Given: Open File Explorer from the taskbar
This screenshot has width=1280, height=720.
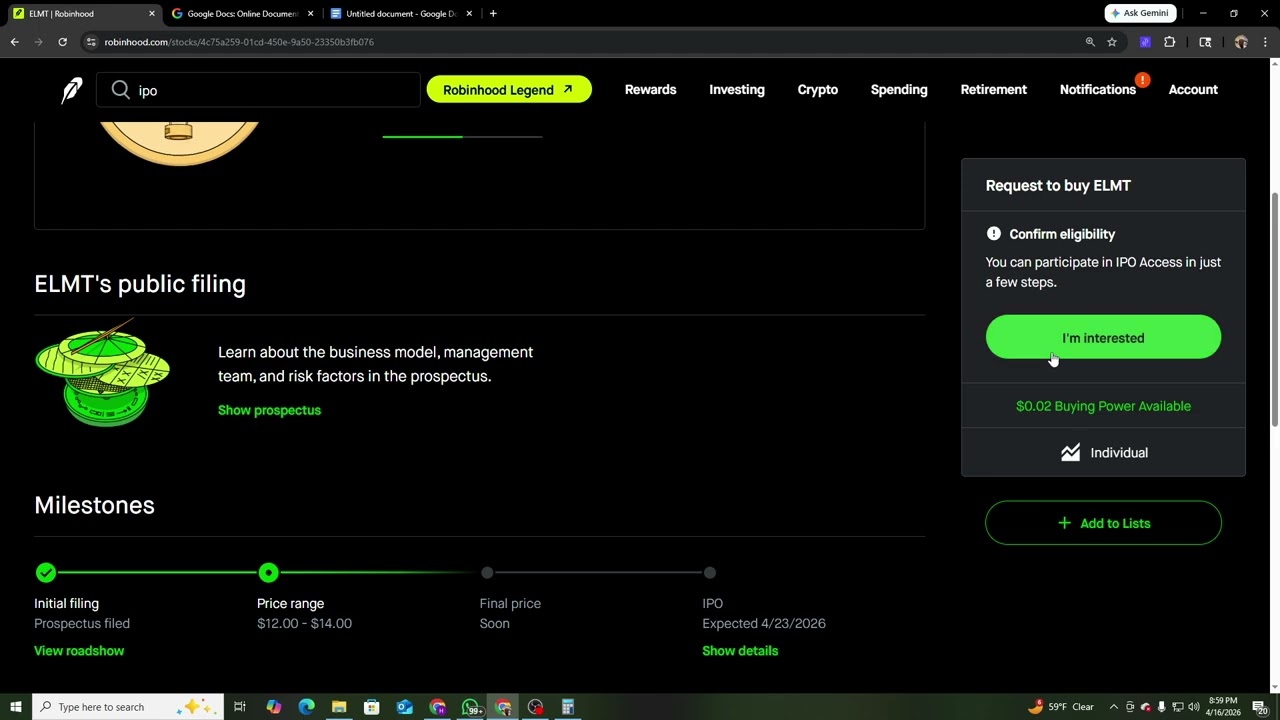Looking at the screenshot, I should 339,707.
